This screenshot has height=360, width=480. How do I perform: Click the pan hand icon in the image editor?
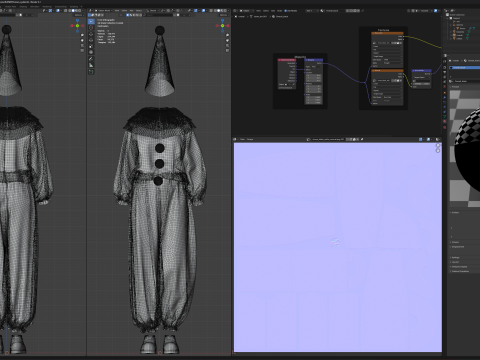438,151
